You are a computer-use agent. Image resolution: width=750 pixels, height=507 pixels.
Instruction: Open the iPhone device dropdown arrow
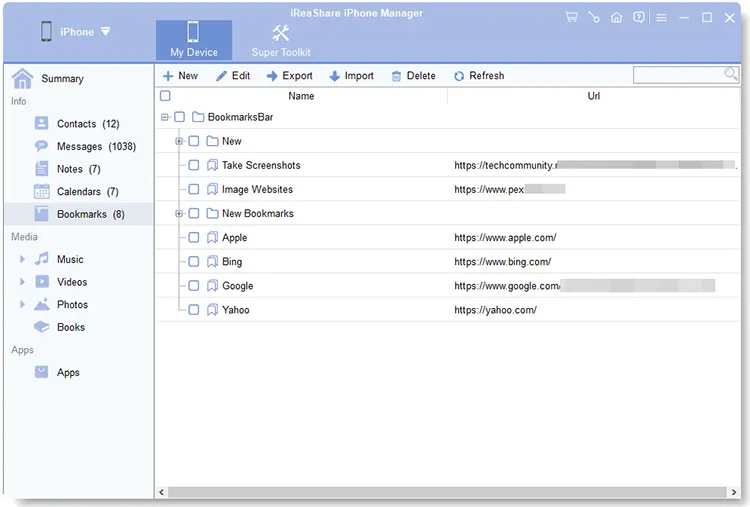(x=106, y=32)
